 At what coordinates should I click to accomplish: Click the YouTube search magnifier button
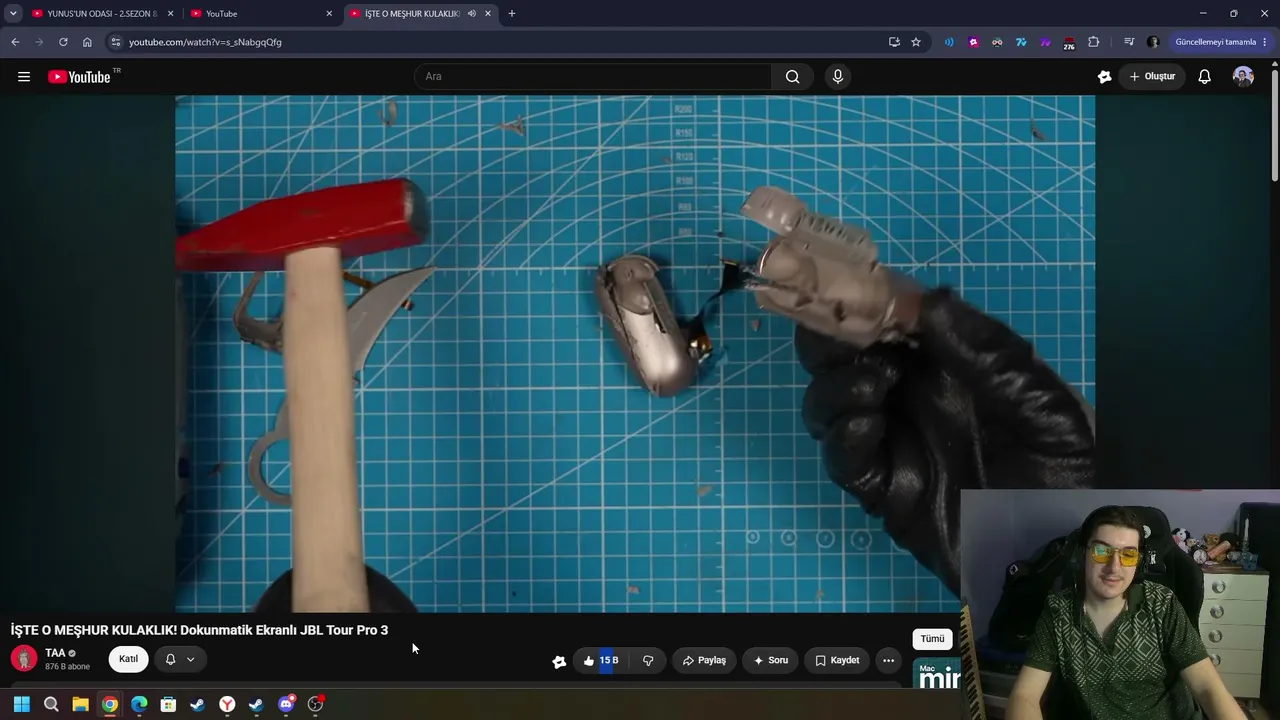pyautogui.click(x=792, y=77)
